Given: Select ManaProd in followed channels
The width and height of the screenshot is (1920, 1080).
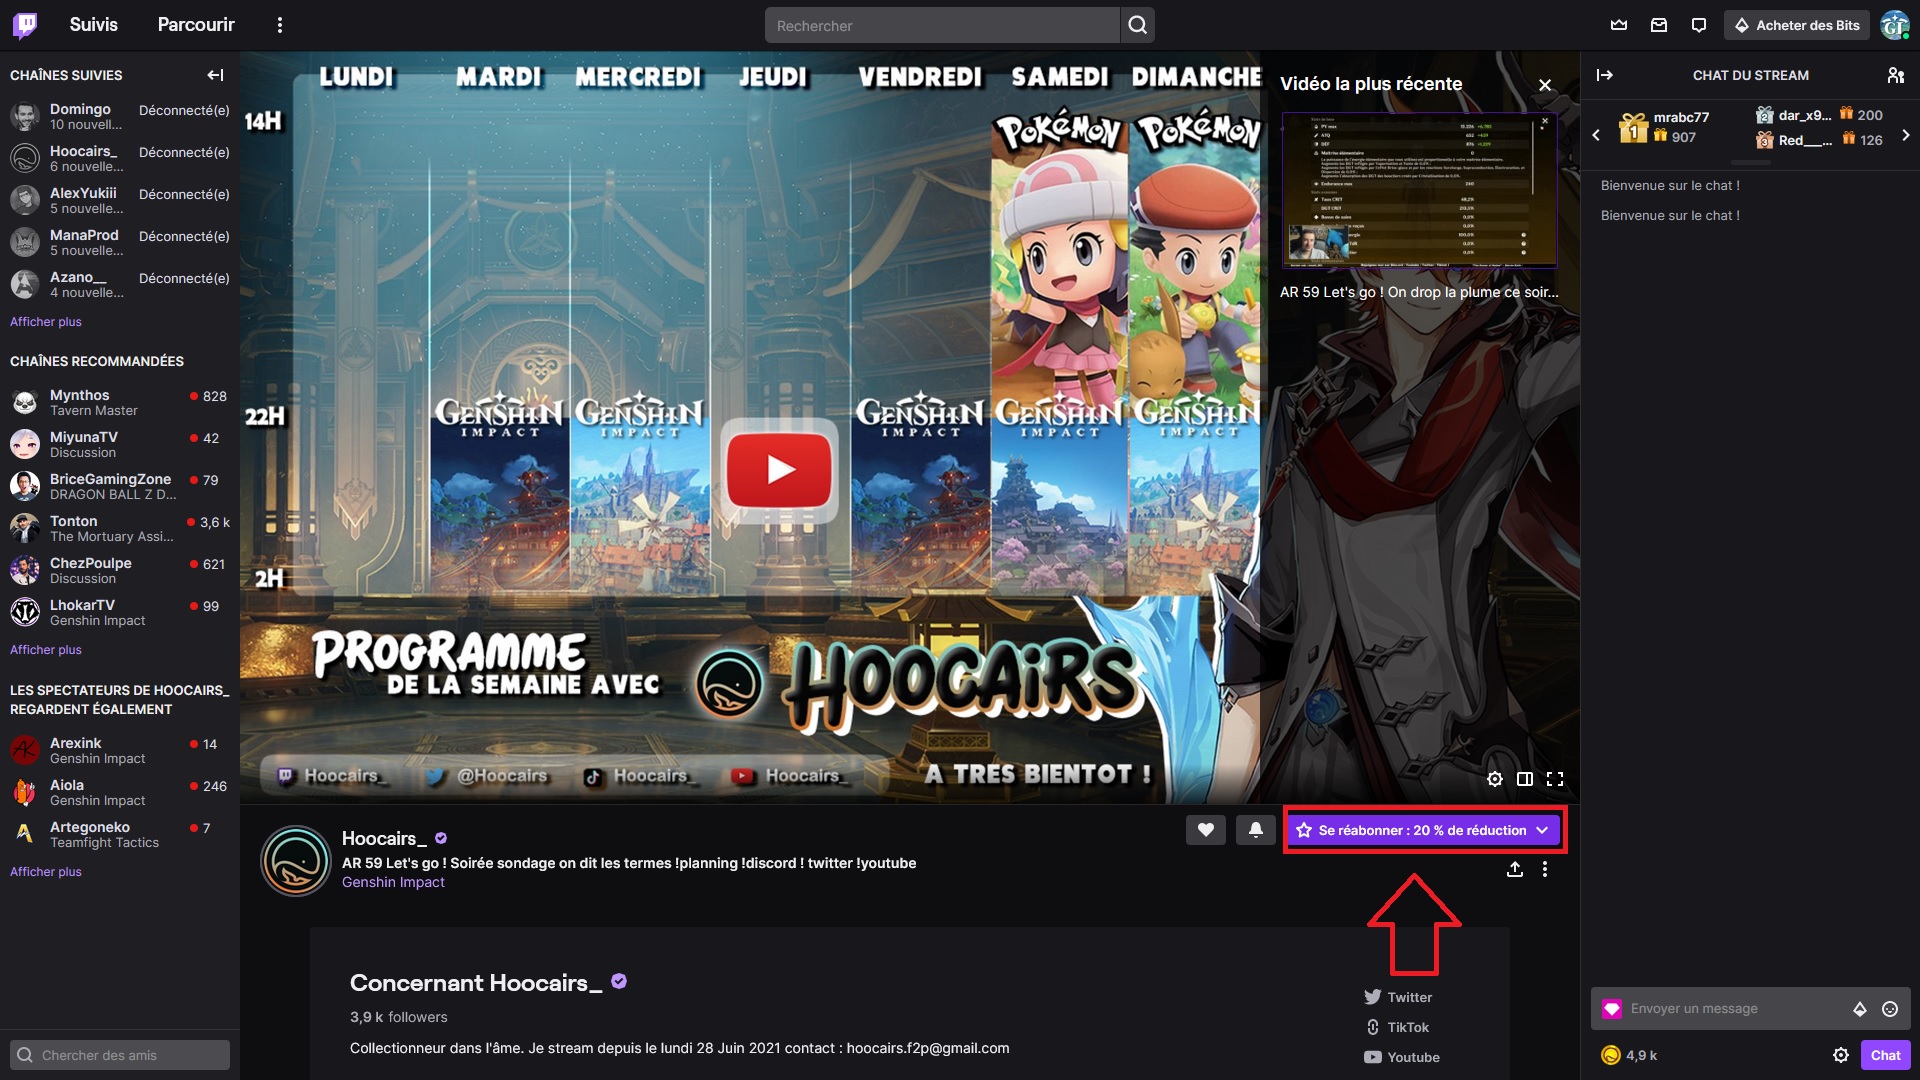Looking at the screenshot, I should [120, 243].
